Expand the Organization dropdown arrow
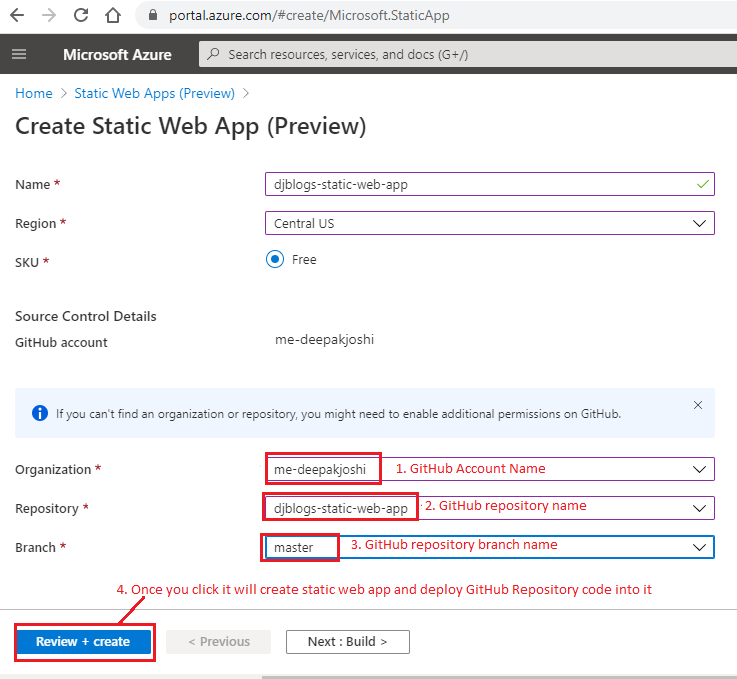 pyautogui.click(x=699, y=469)
